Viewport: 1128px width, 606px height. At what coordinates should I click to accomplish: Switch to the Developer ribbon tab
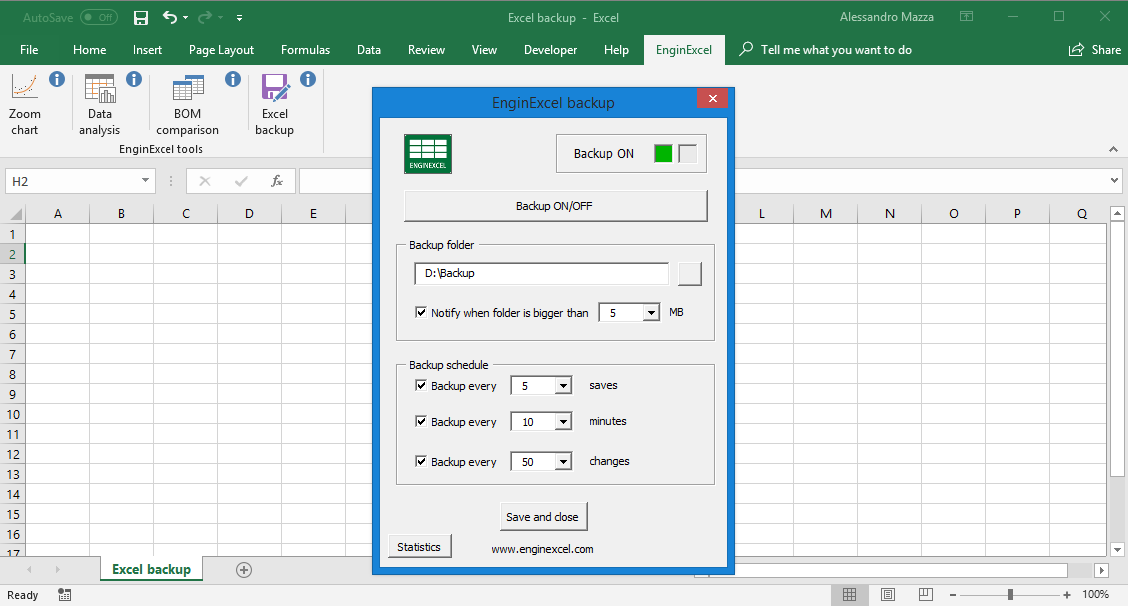pos(550,49)
